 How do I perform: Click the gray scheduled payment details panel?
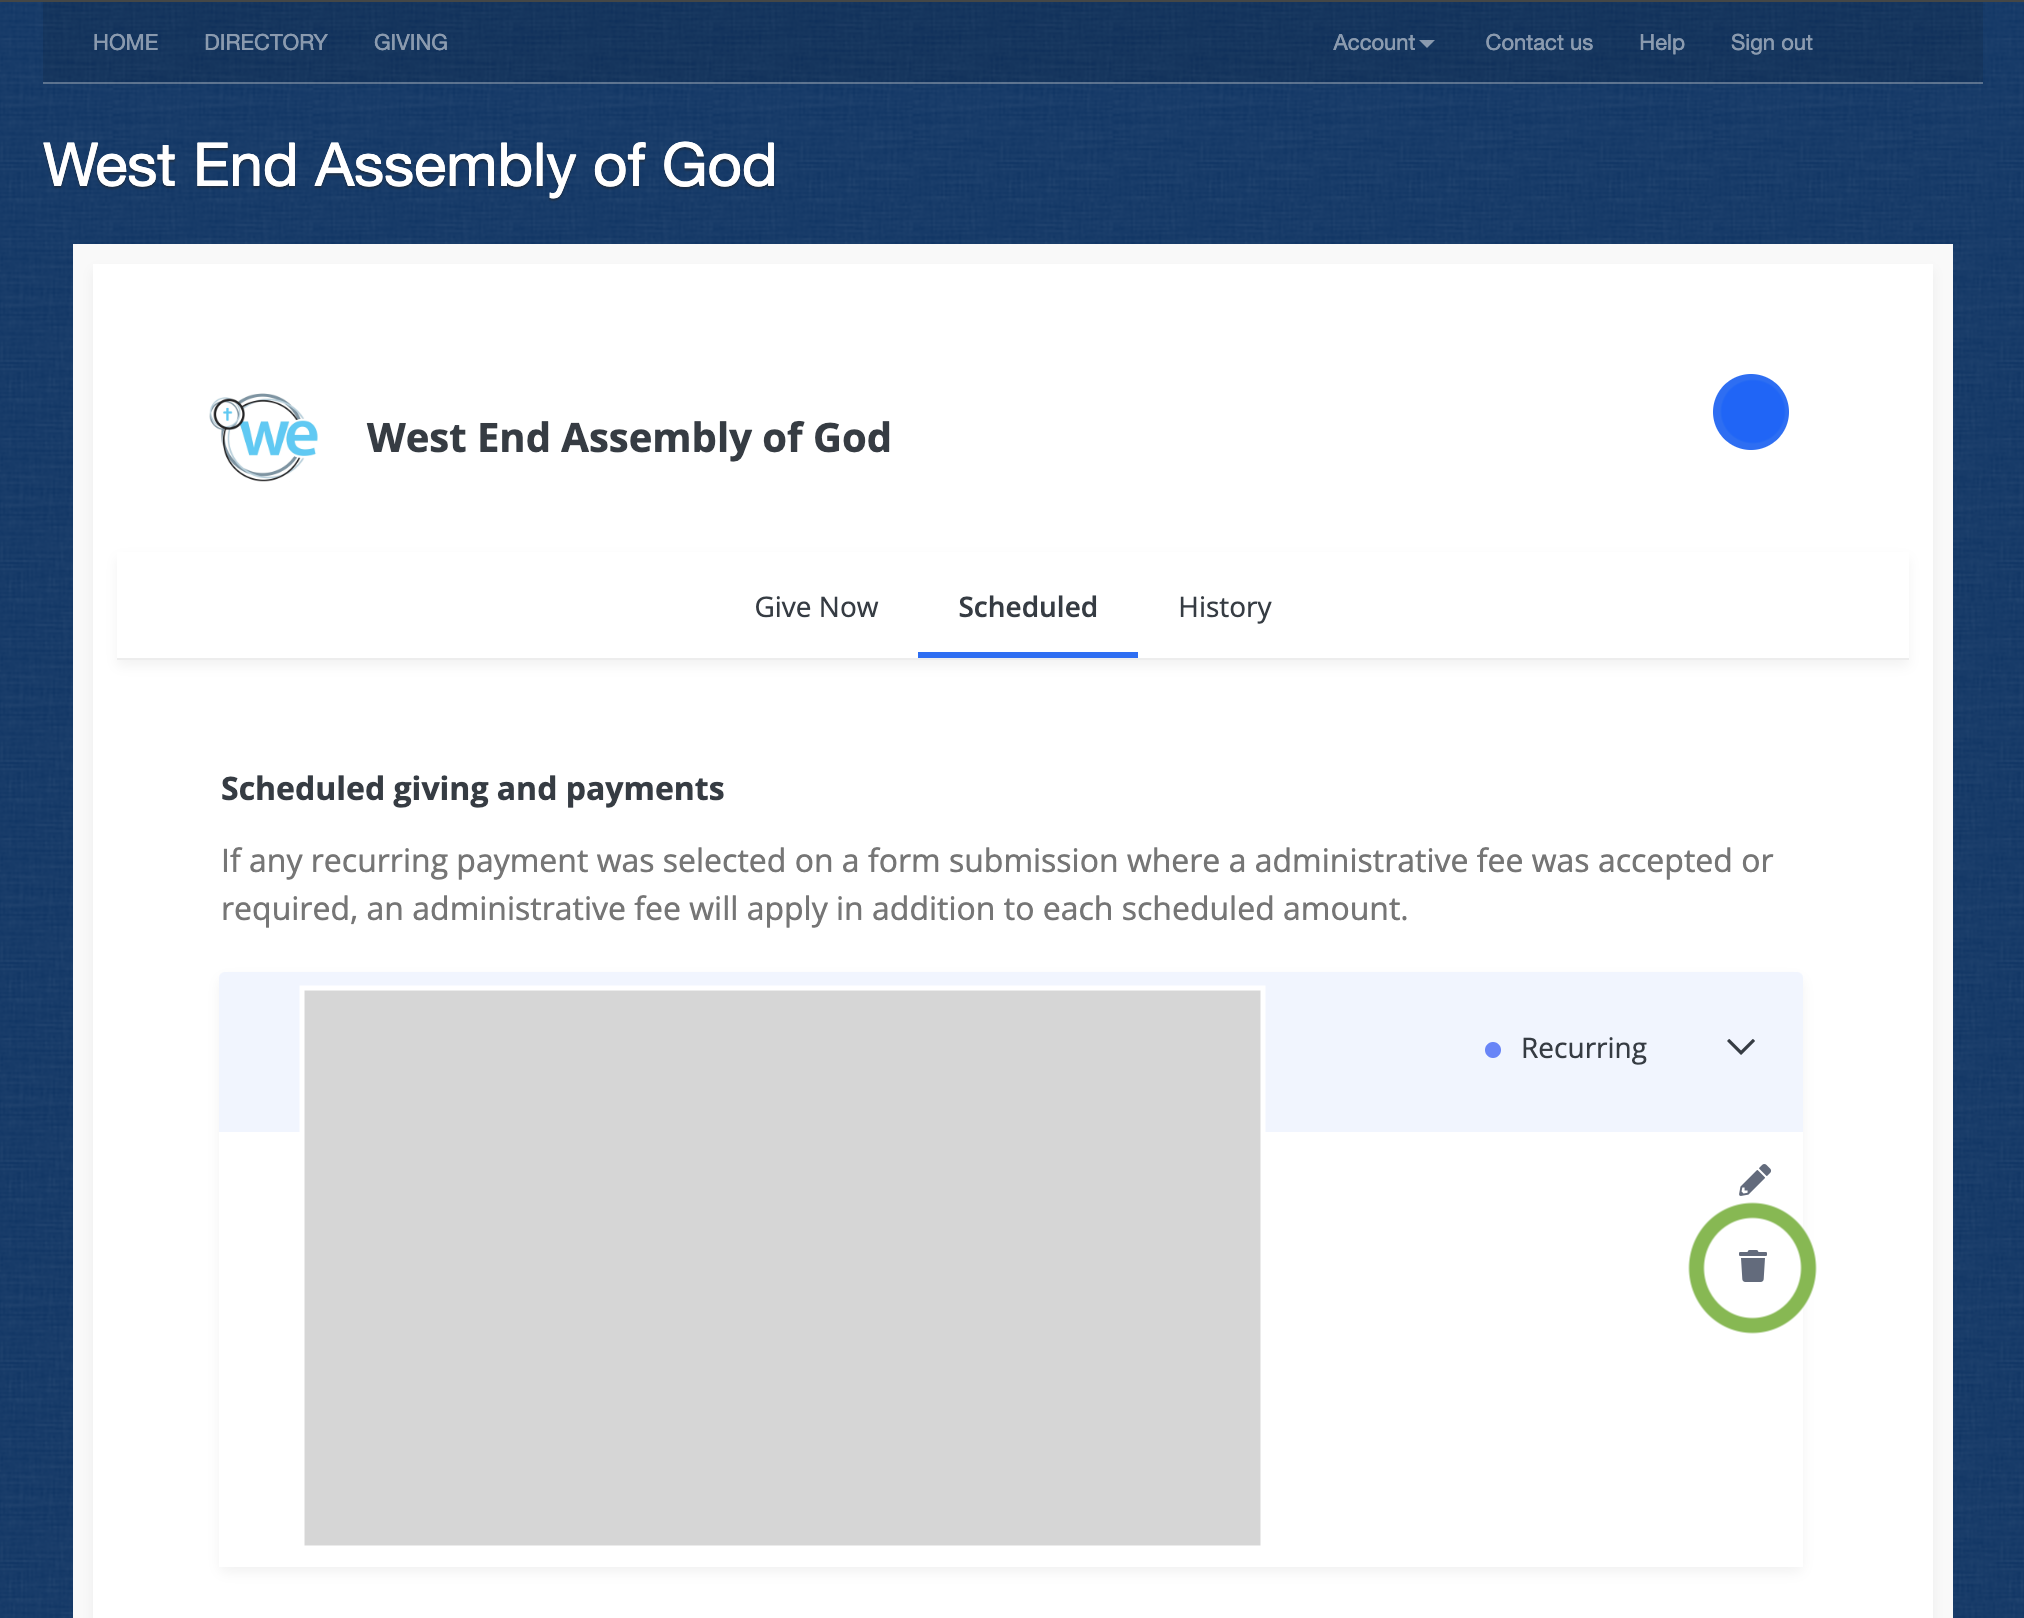[x=782, y=1267]
